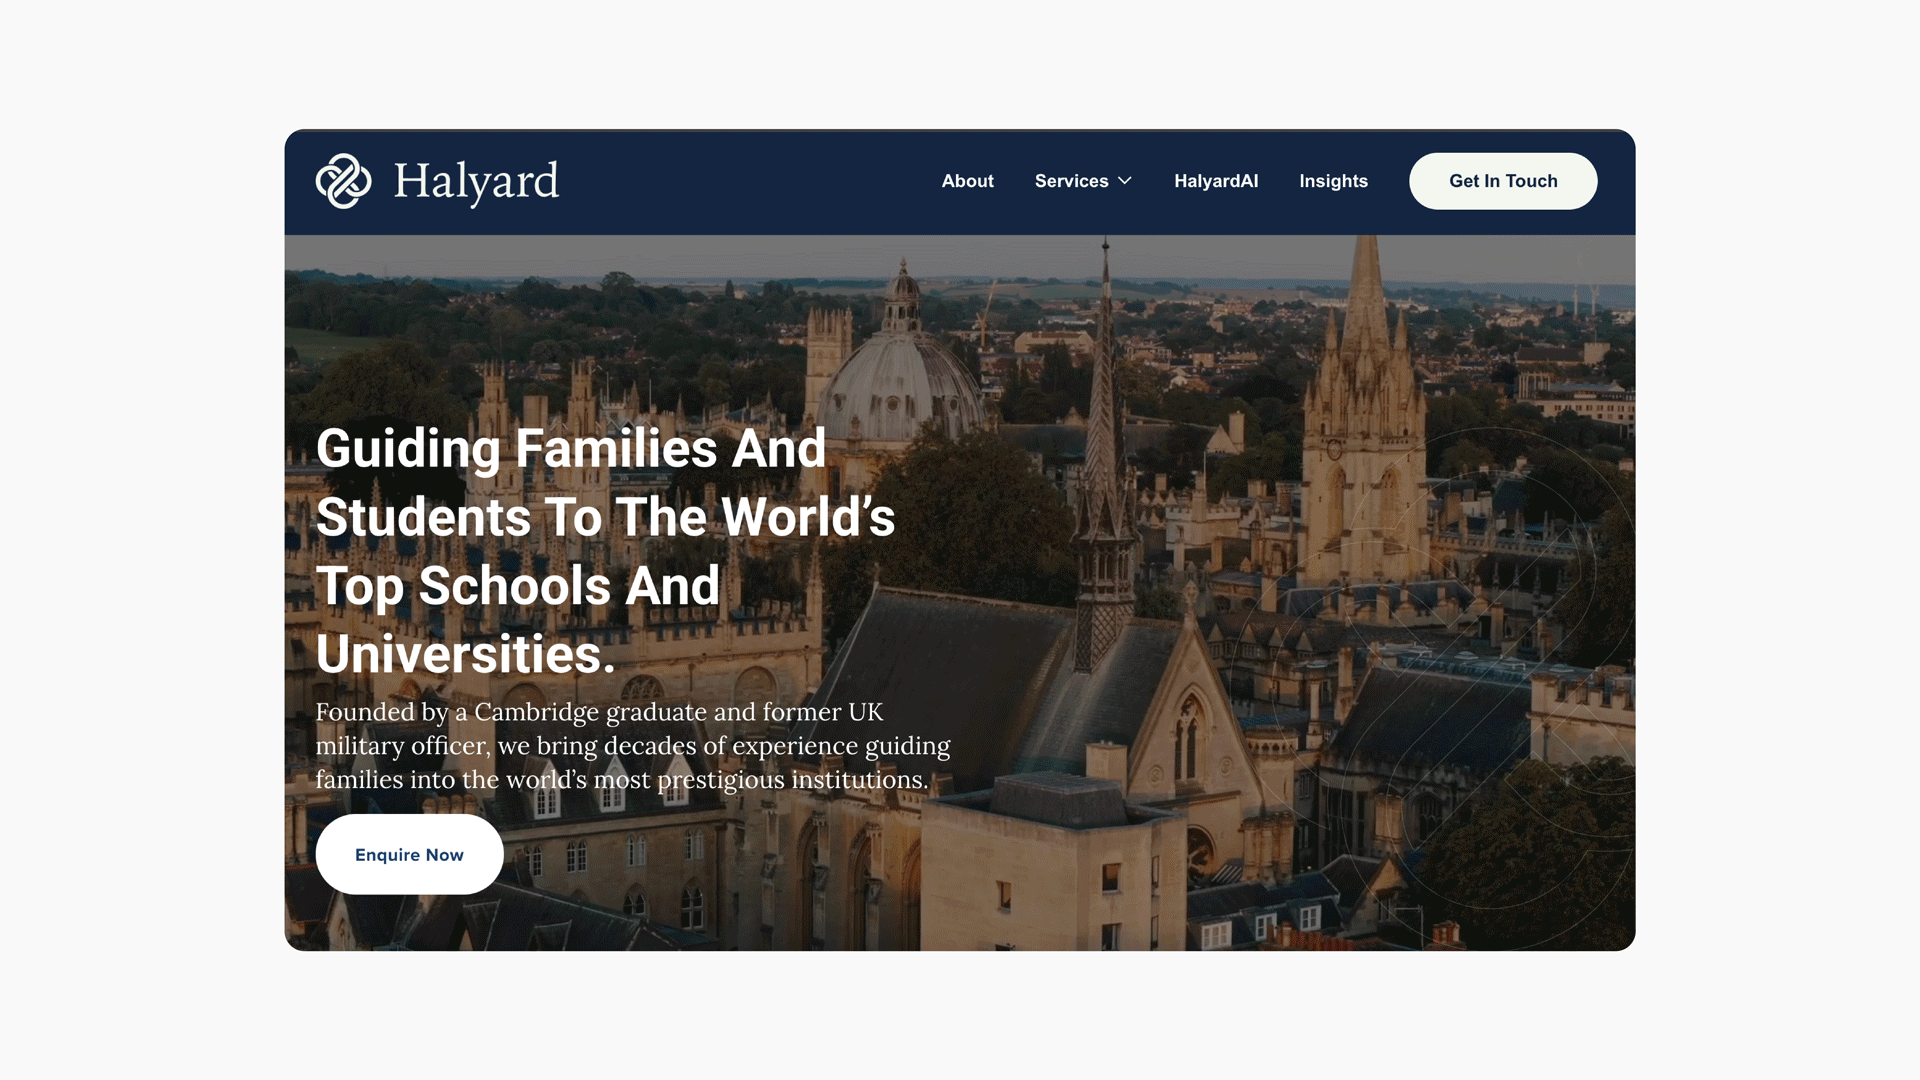Click the 'Founded by a Cambridge graduate' paragraph
Viewport: 1920px width, 1080px height.
coord(633,746)
